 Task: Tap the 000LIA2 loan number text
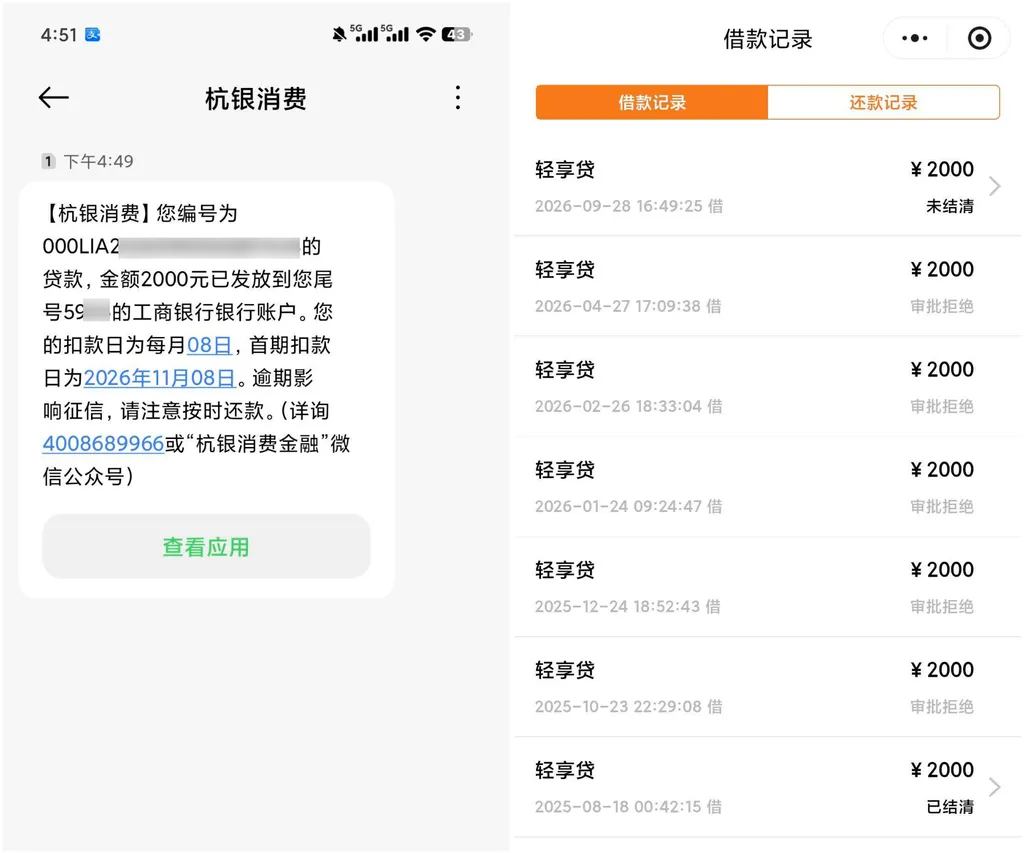coord(81,246)
